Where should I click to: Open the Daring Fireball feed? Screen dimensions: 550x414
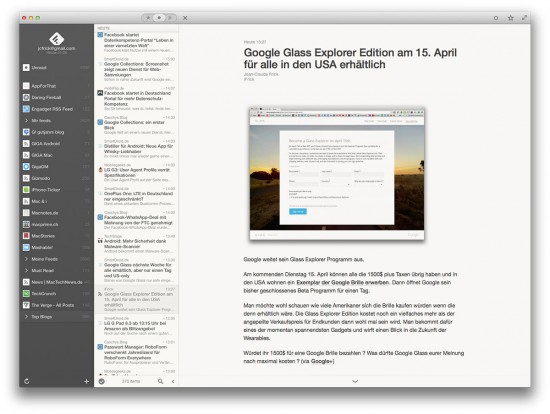[x=56, y=98]
